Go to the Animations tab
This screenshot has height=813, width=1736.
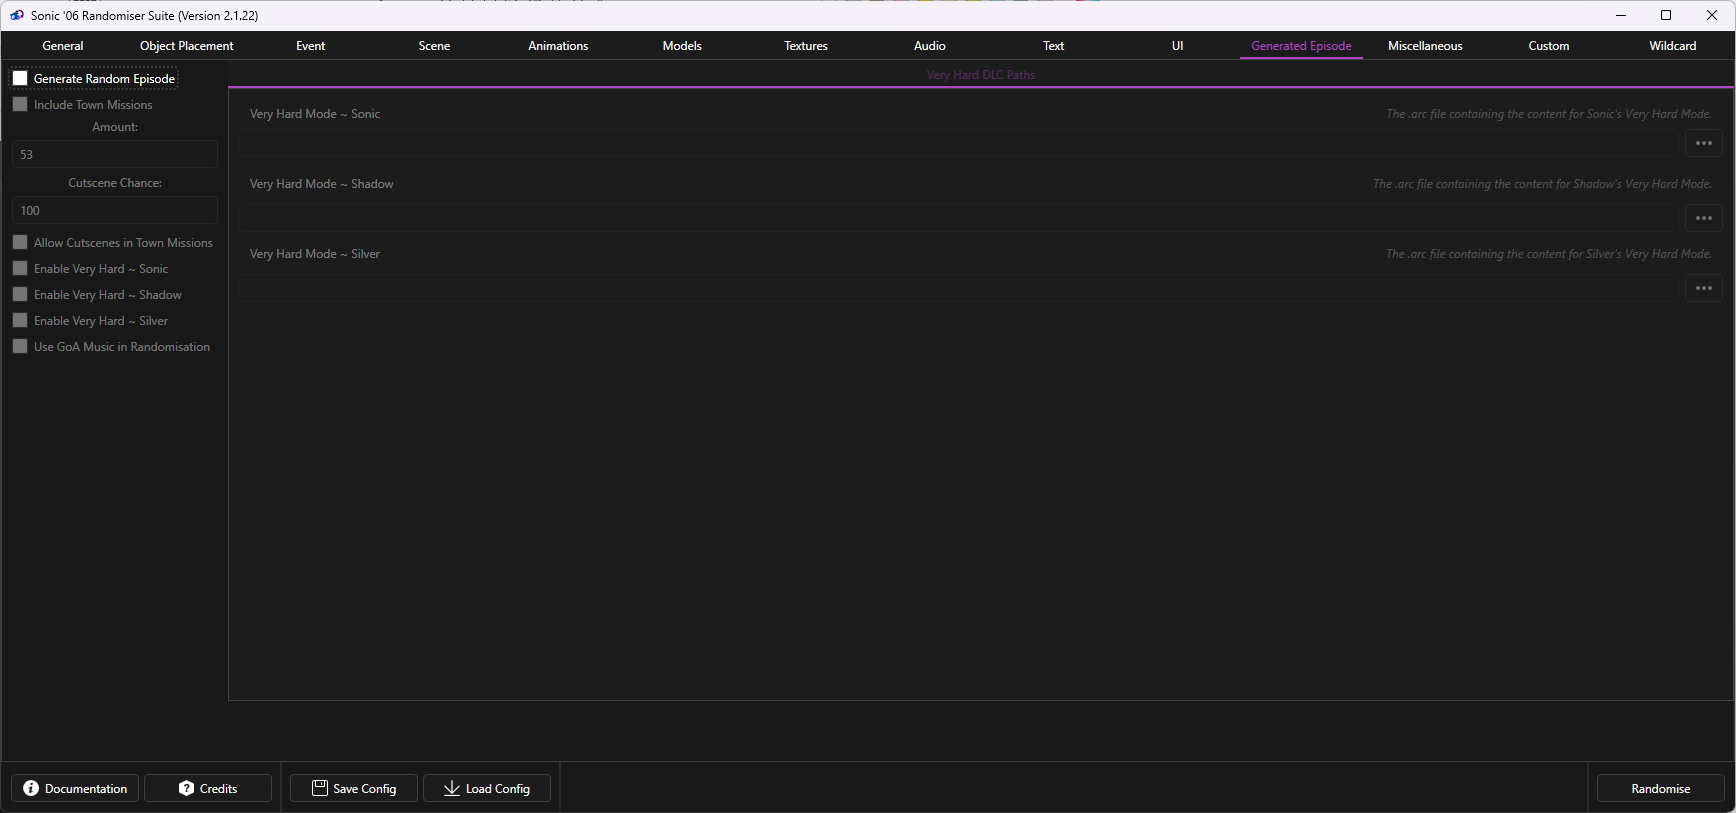(558, 46)
